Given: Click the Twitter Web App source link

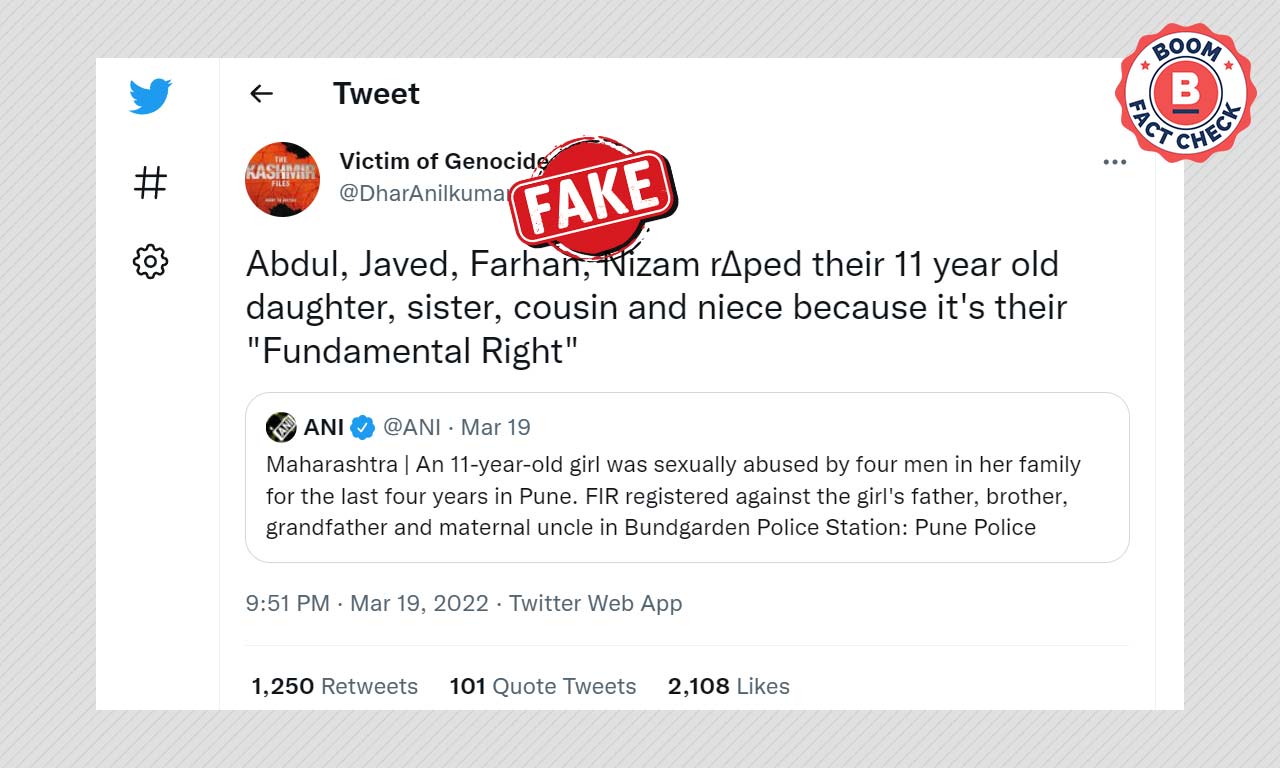Looking at the screenshot, I should tap(595, 603).
